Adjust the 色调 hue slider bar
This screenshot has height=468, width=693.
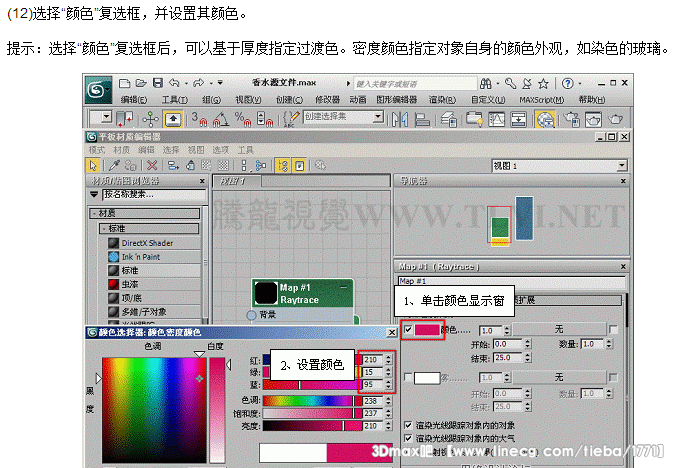(x=312, y=401)
